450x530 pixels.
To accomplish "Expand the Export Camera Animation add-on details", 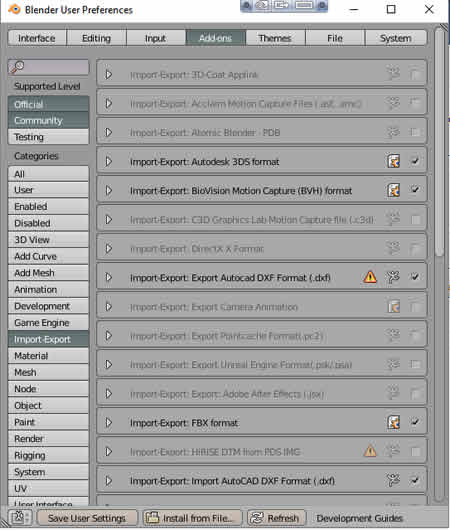I will click(x=109, y=306).
